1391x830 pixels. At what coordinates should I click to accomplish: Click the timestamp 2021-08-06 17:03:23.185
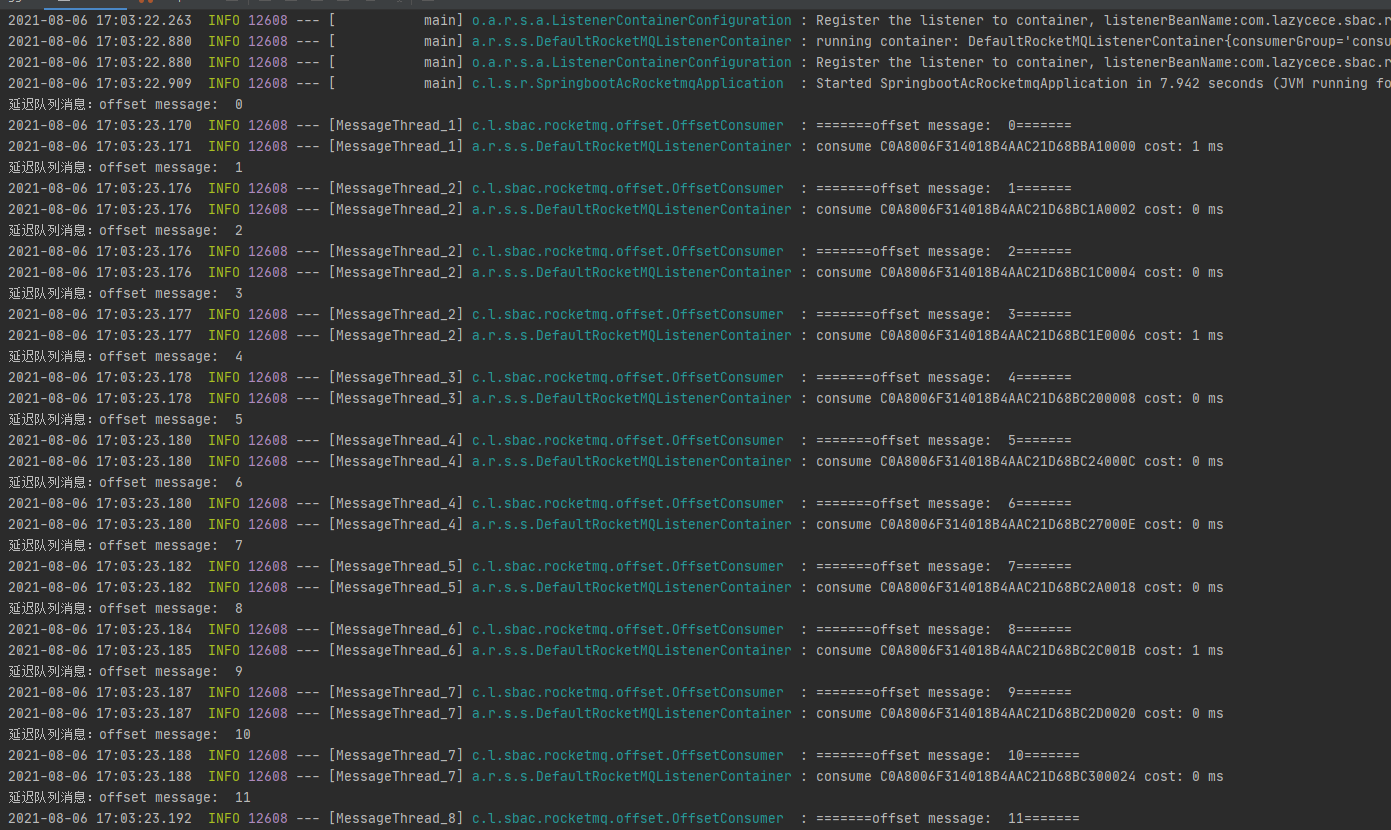(x=100, y=650)
